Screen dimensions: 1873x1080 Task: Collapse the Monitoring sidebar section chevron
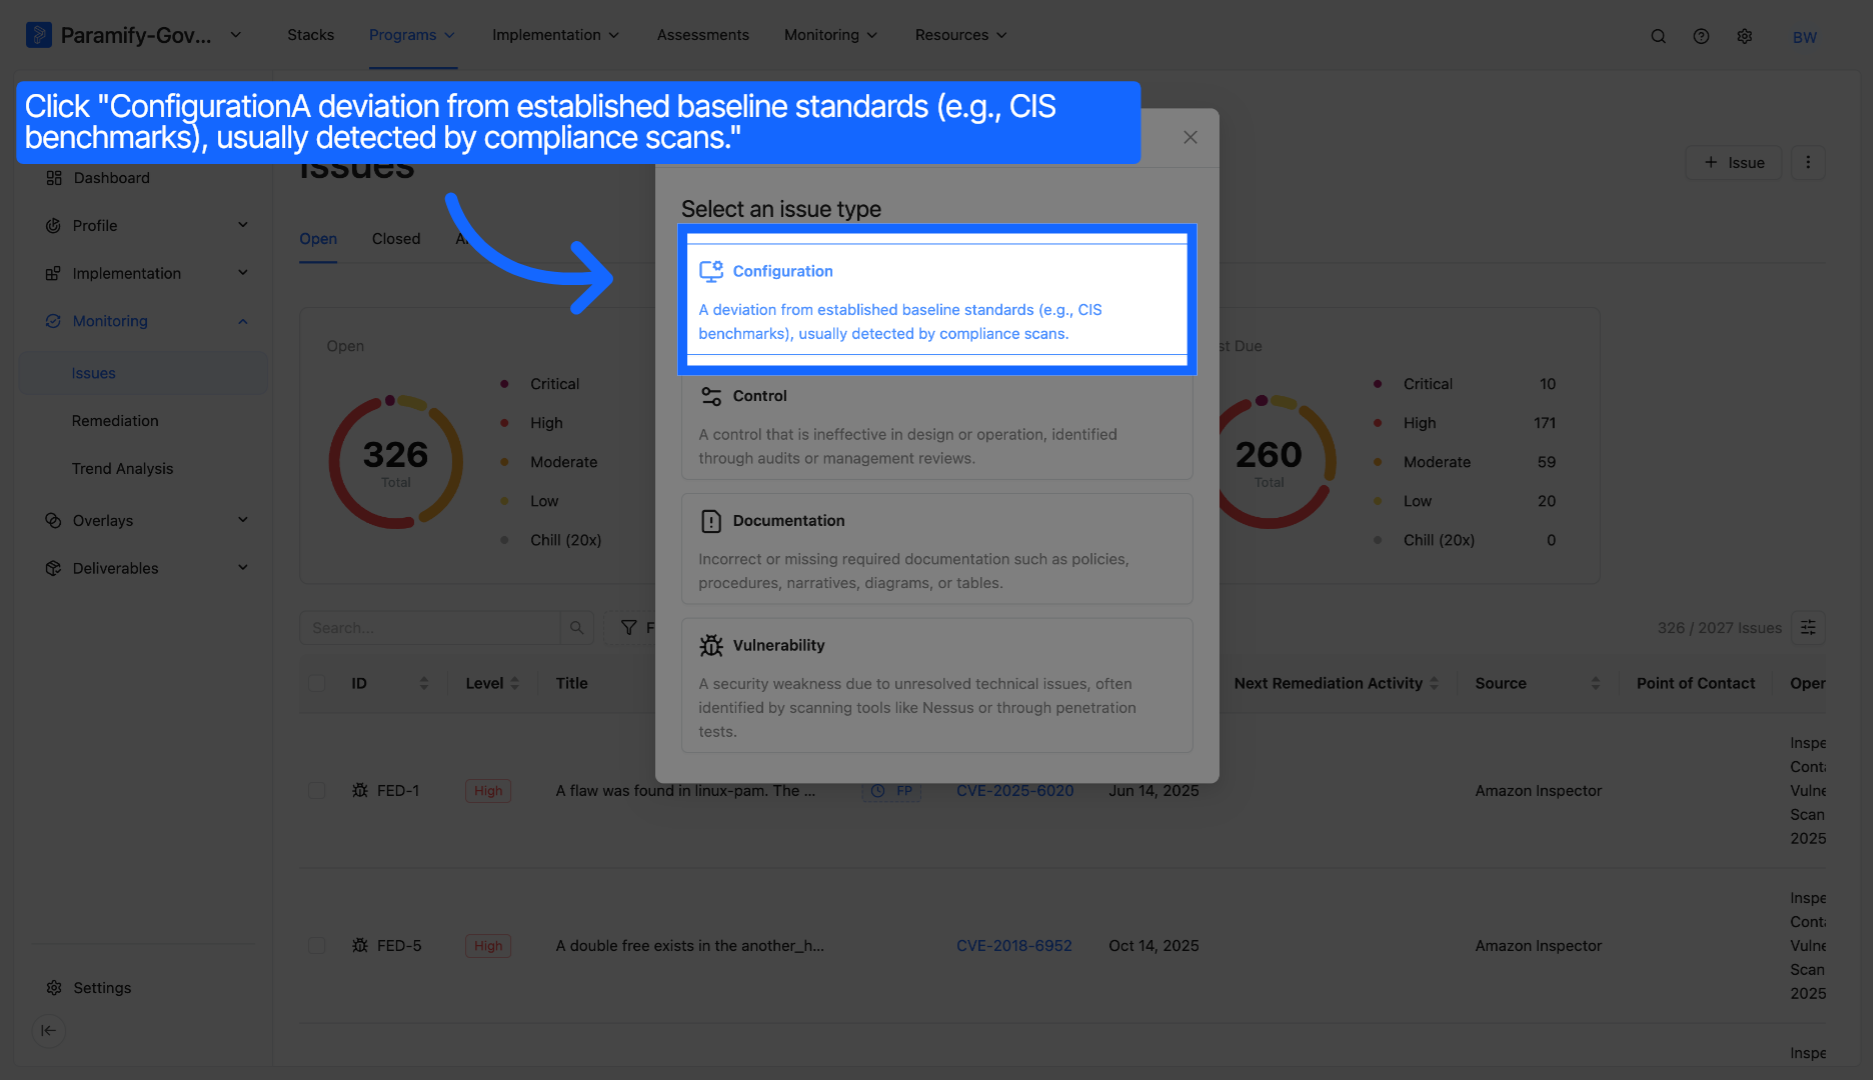click(x=243, y=321)
